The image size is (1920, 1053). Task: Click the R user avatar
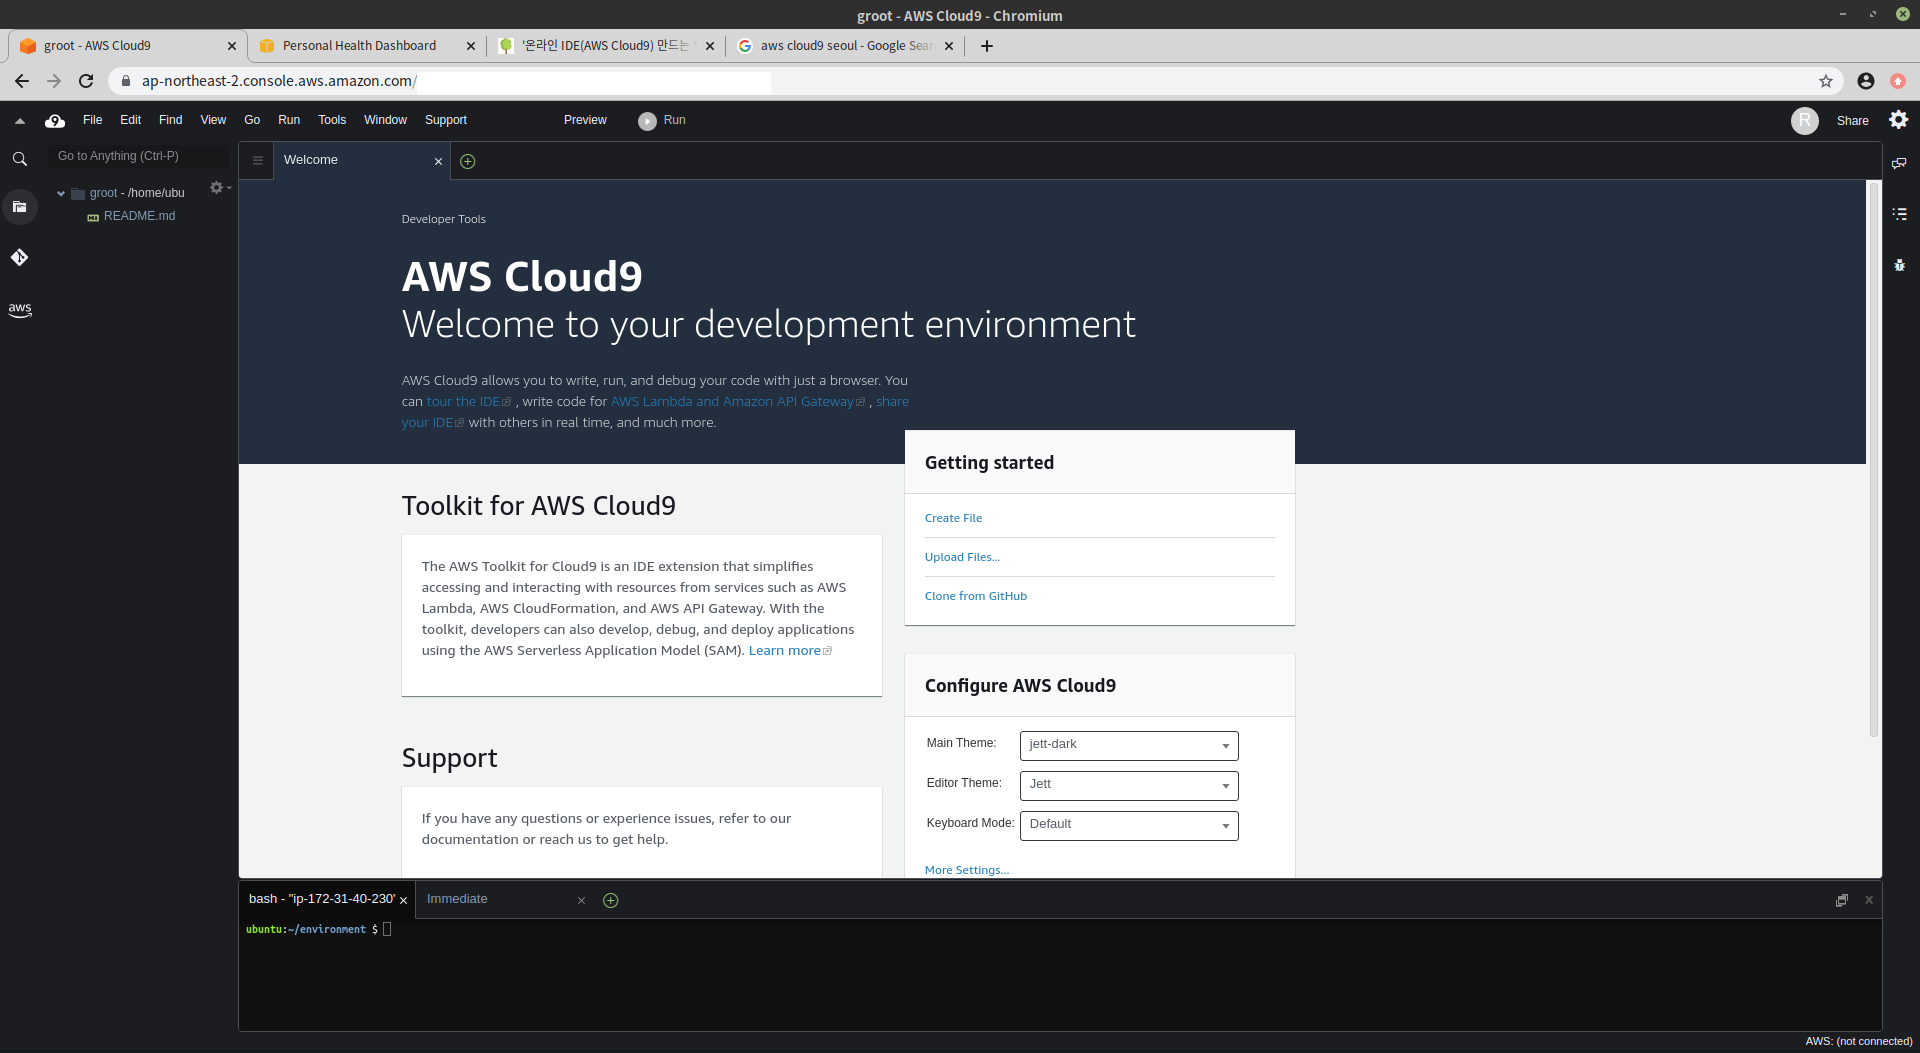[x=1804, y=121]
